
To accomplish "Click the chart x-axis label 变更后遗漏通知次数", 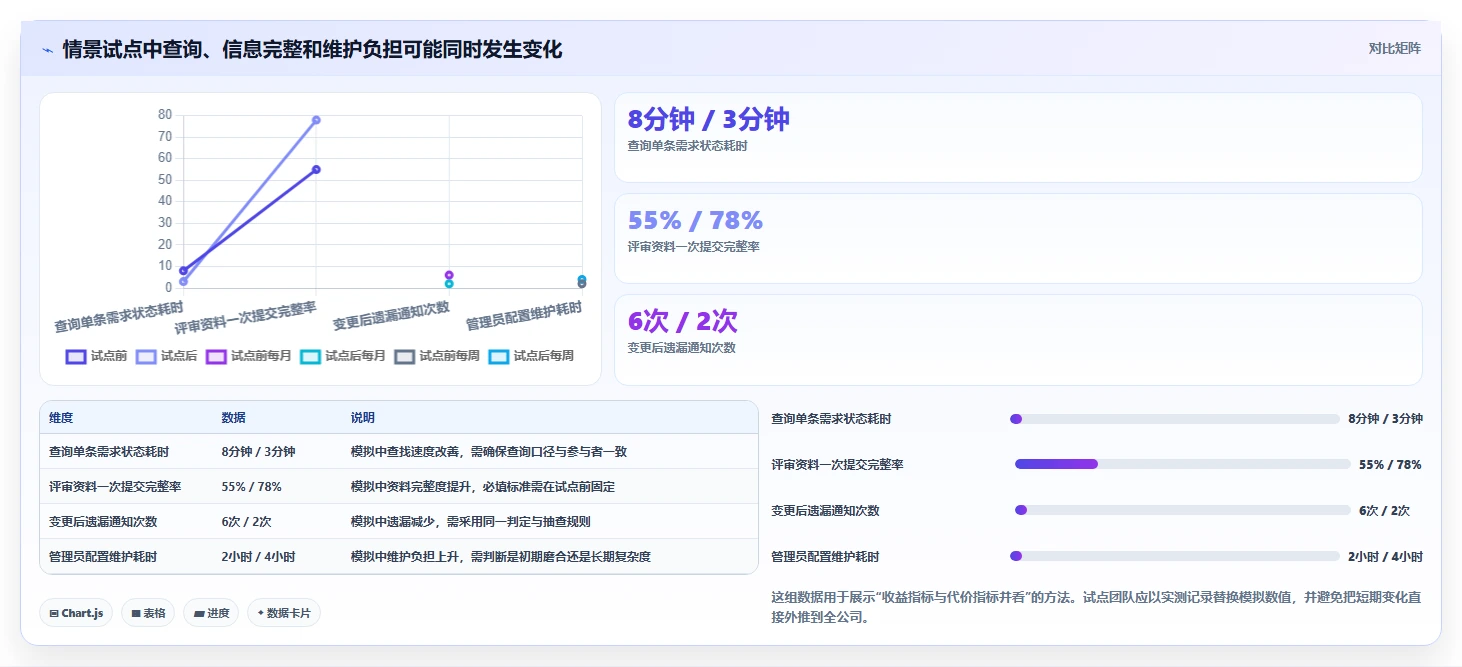I will (x=391, y=316).
